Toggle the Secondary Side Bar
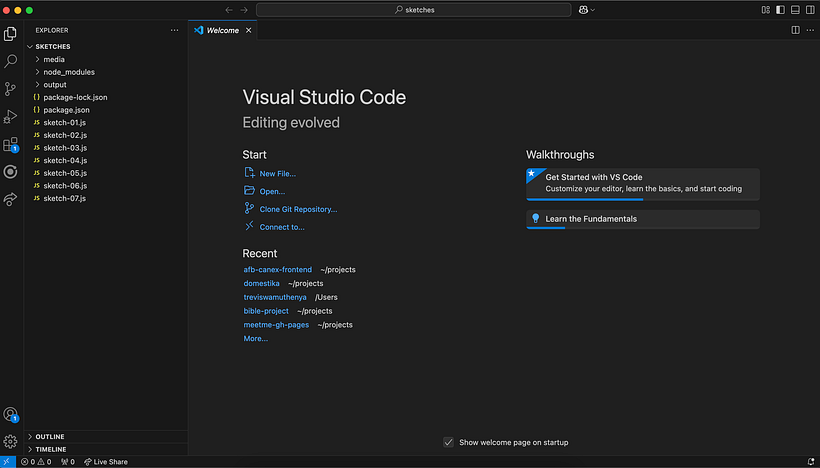 click(810, 10)
